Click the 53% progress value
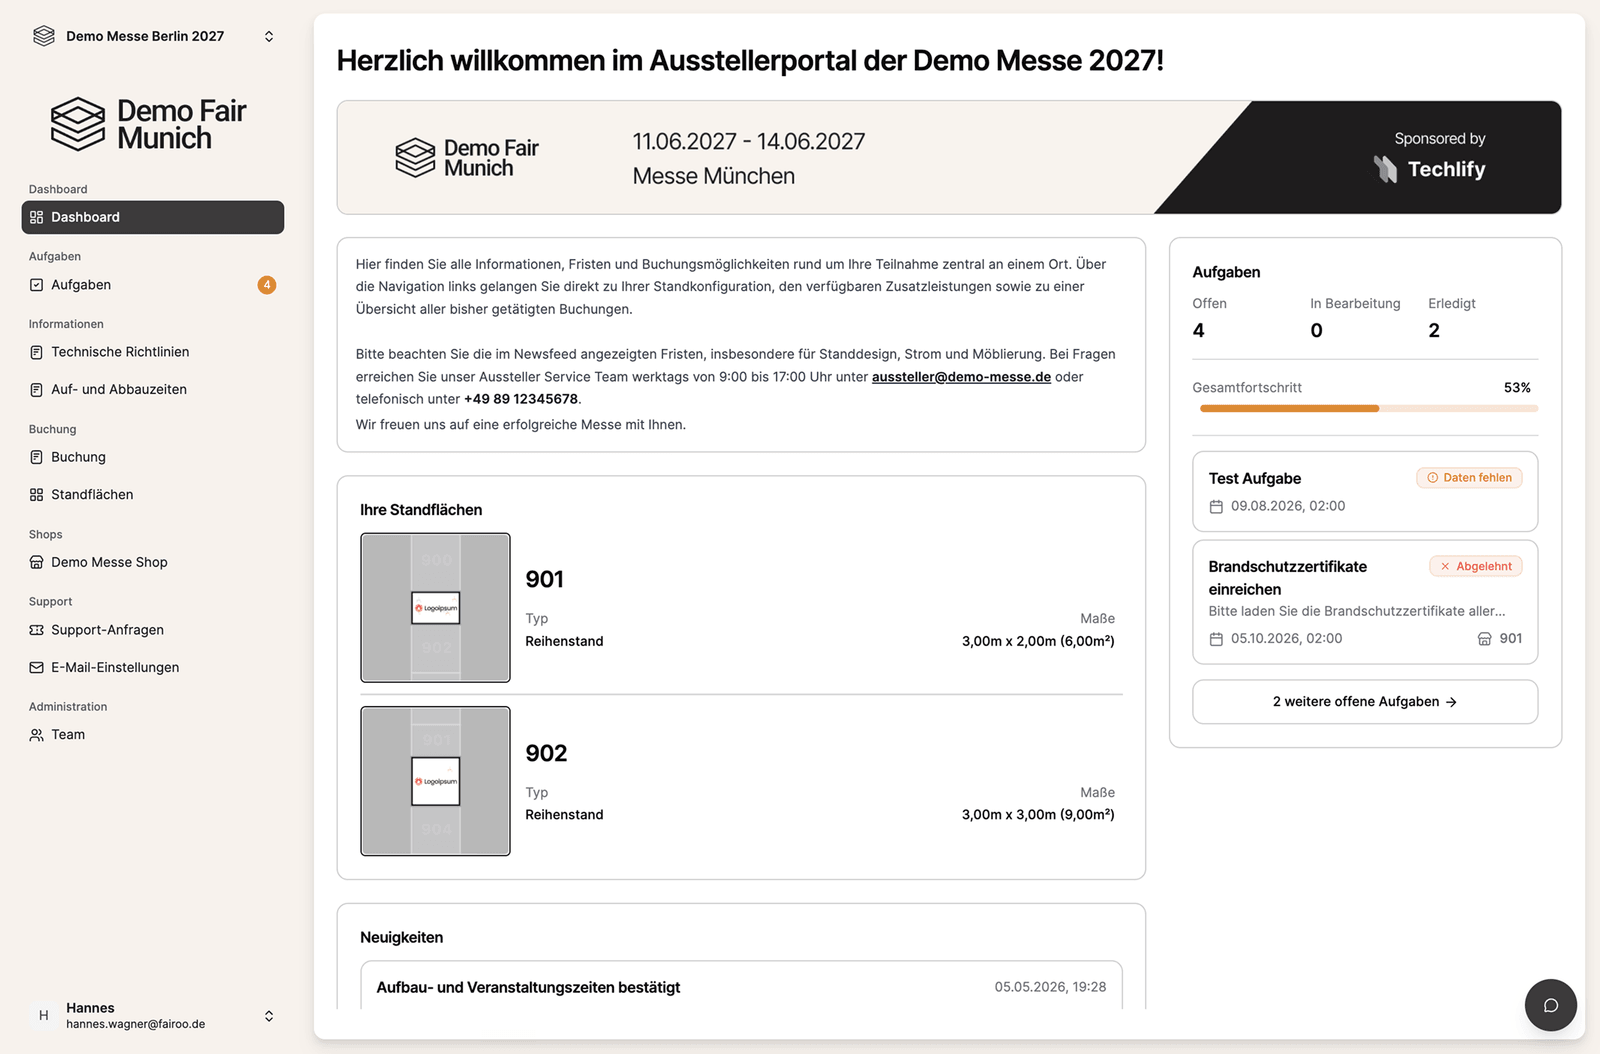The image size is (1600, 1054). coord(1517,388)
